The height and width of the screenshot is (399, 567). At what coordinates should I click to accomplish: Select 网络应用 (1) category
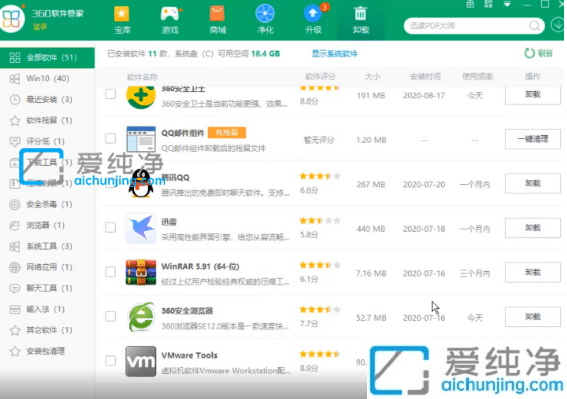(x=47, y=267)
